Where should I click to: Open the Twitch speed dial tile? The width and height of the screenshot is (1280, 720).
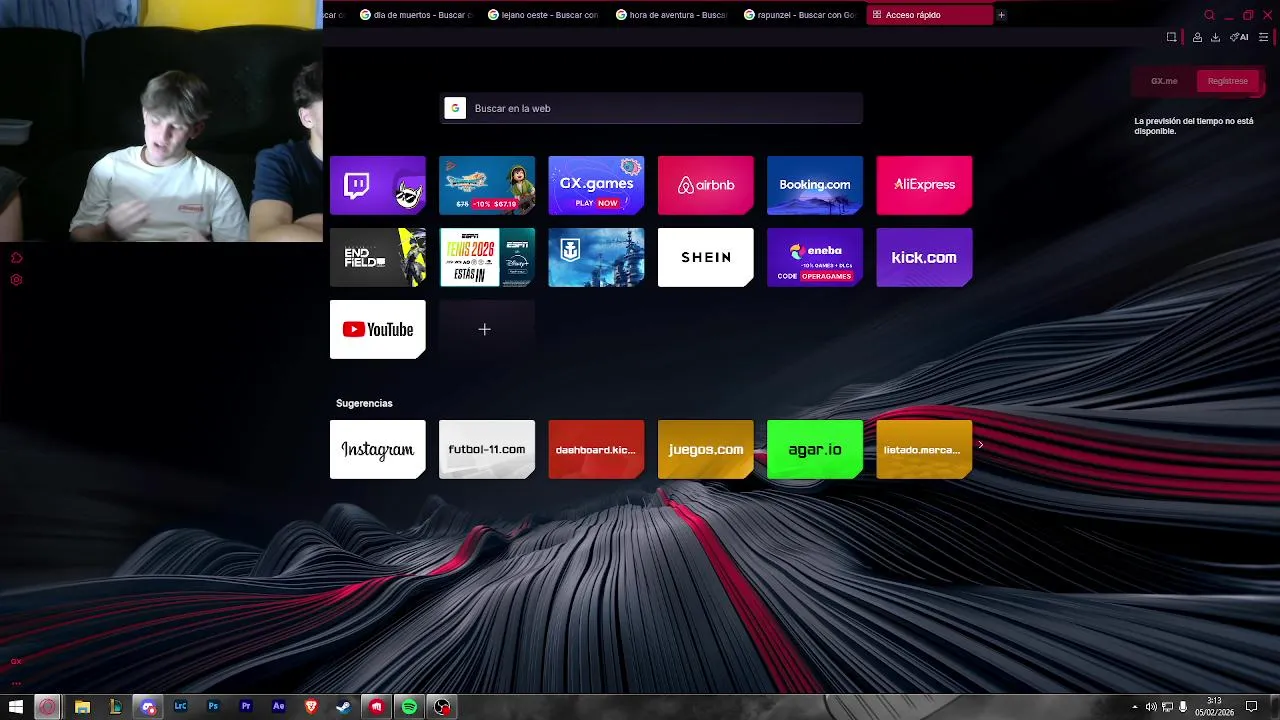pos(378,185)
